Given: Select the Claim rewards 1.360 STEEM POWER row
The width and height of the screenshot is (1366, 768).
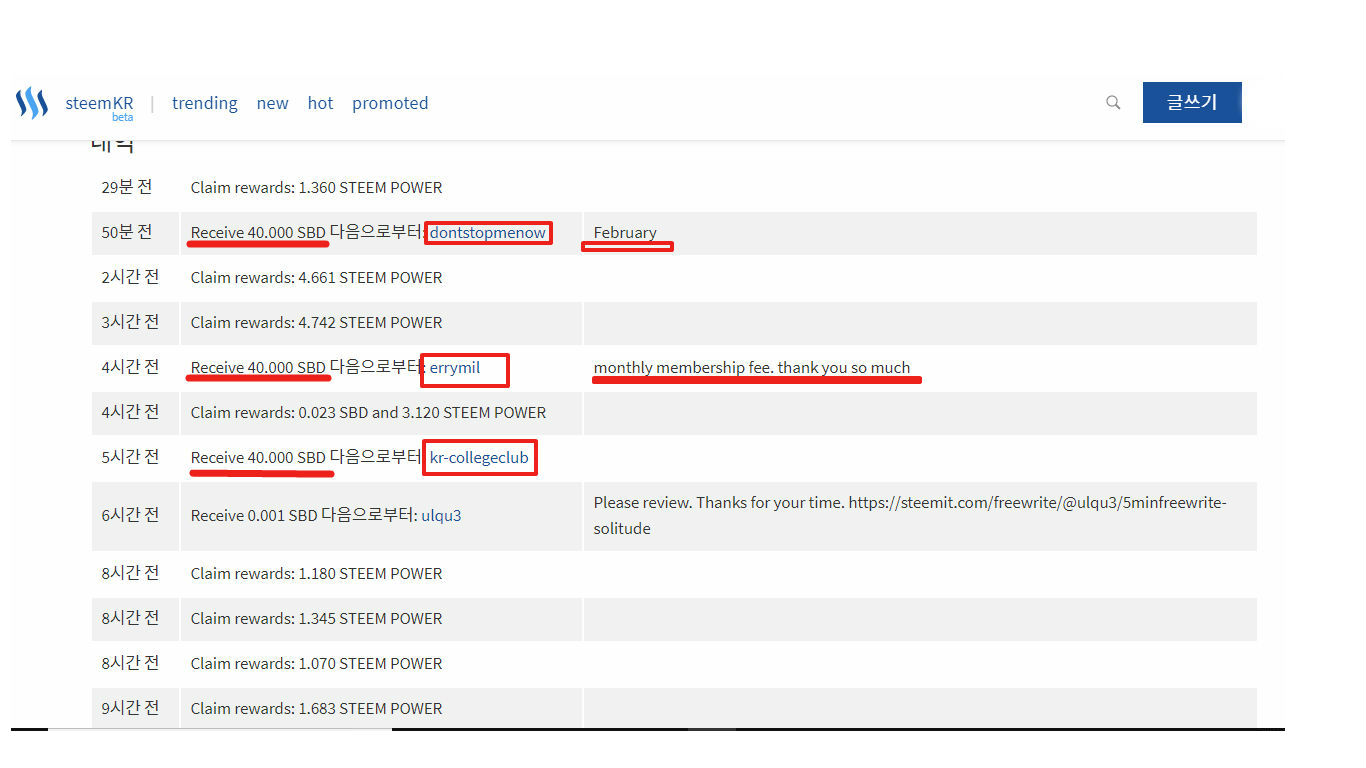Looking at the screenshot, I should [316, 187].
